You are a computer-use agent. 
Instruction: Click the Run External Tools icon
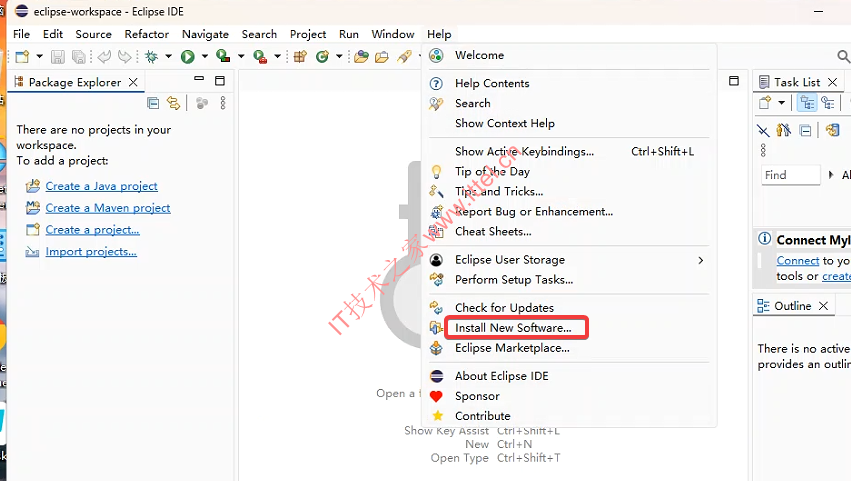pos(260,56)
